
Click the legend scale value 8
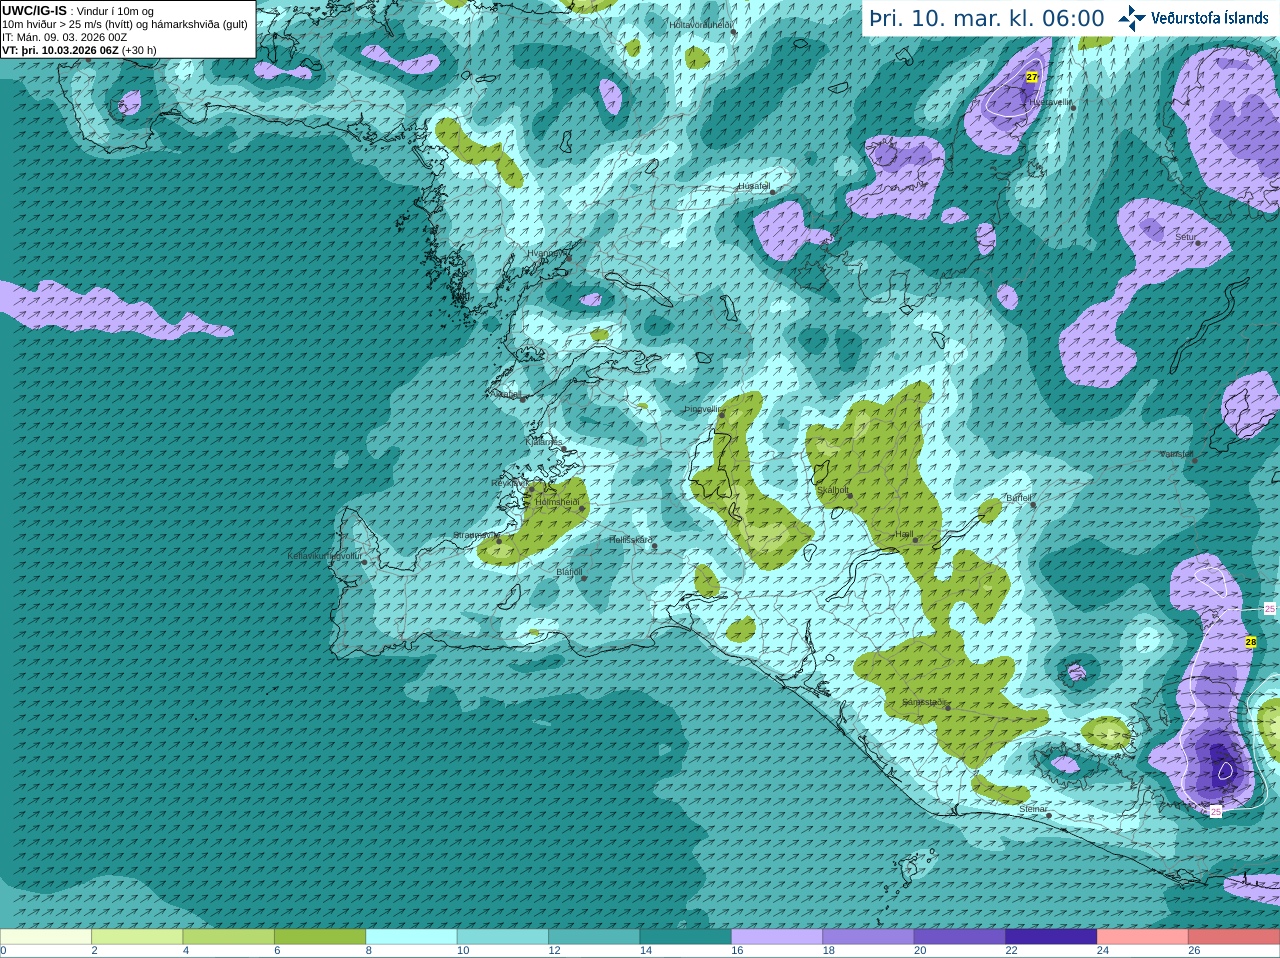(369, 951)
